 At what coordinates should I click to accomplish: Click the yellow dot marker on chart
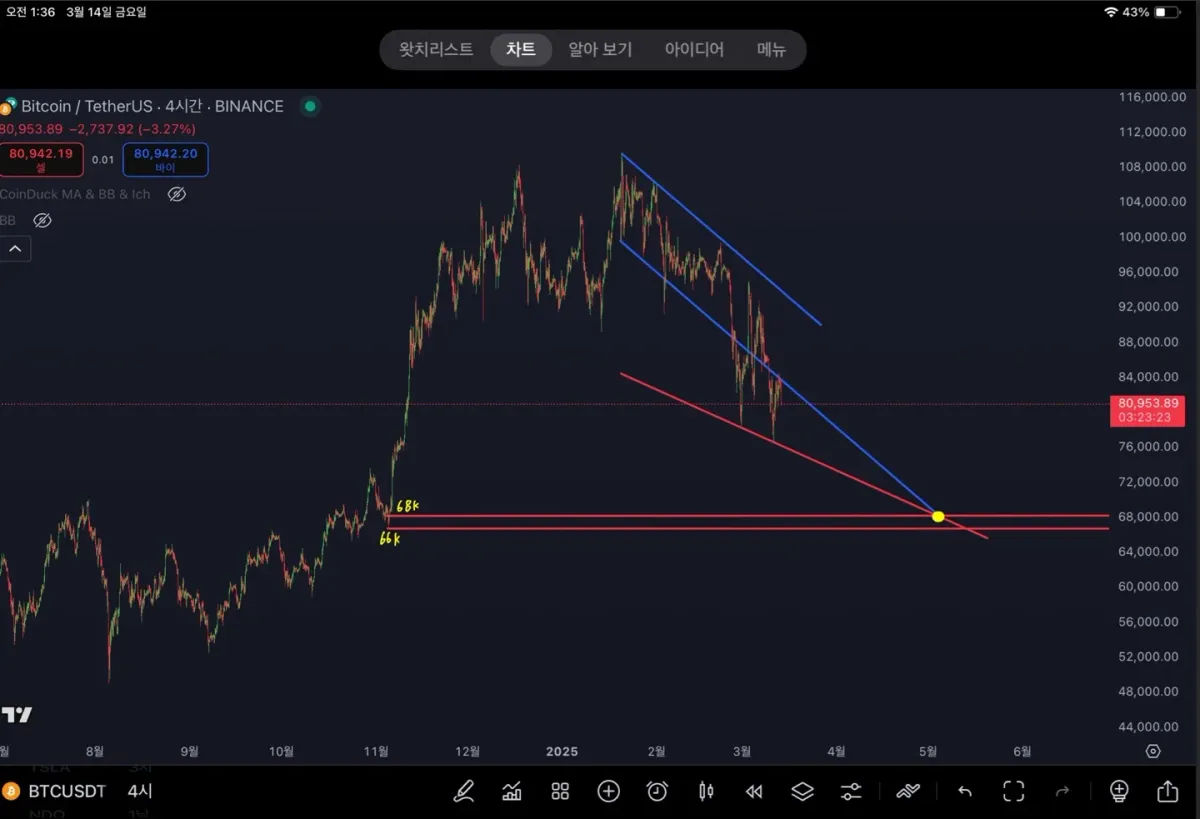click(x=938, y=516)
